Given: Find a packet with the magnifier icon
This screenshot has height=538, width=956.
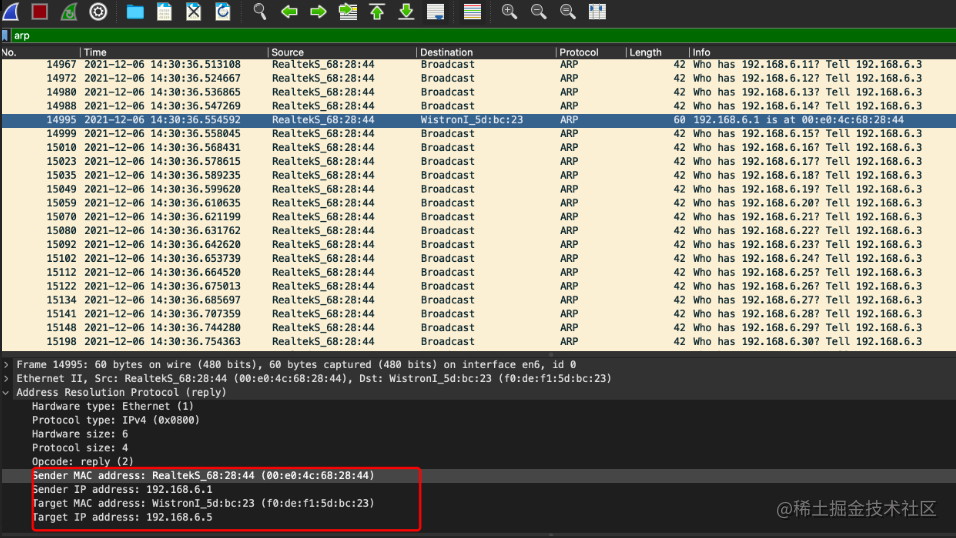Looking at the screenshot, I should point(260,11).
